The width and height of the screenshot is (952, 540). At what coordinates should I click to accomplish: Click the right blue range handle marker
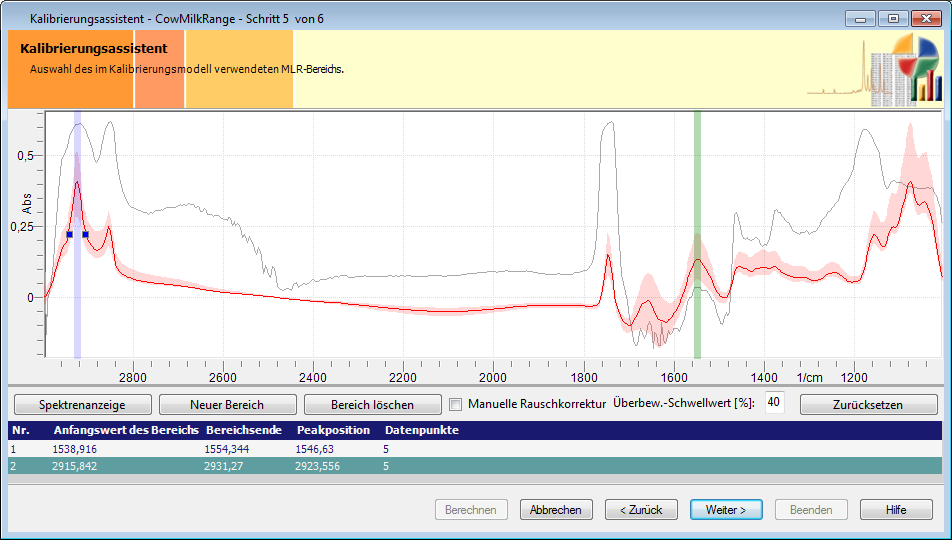click(86, 234)
